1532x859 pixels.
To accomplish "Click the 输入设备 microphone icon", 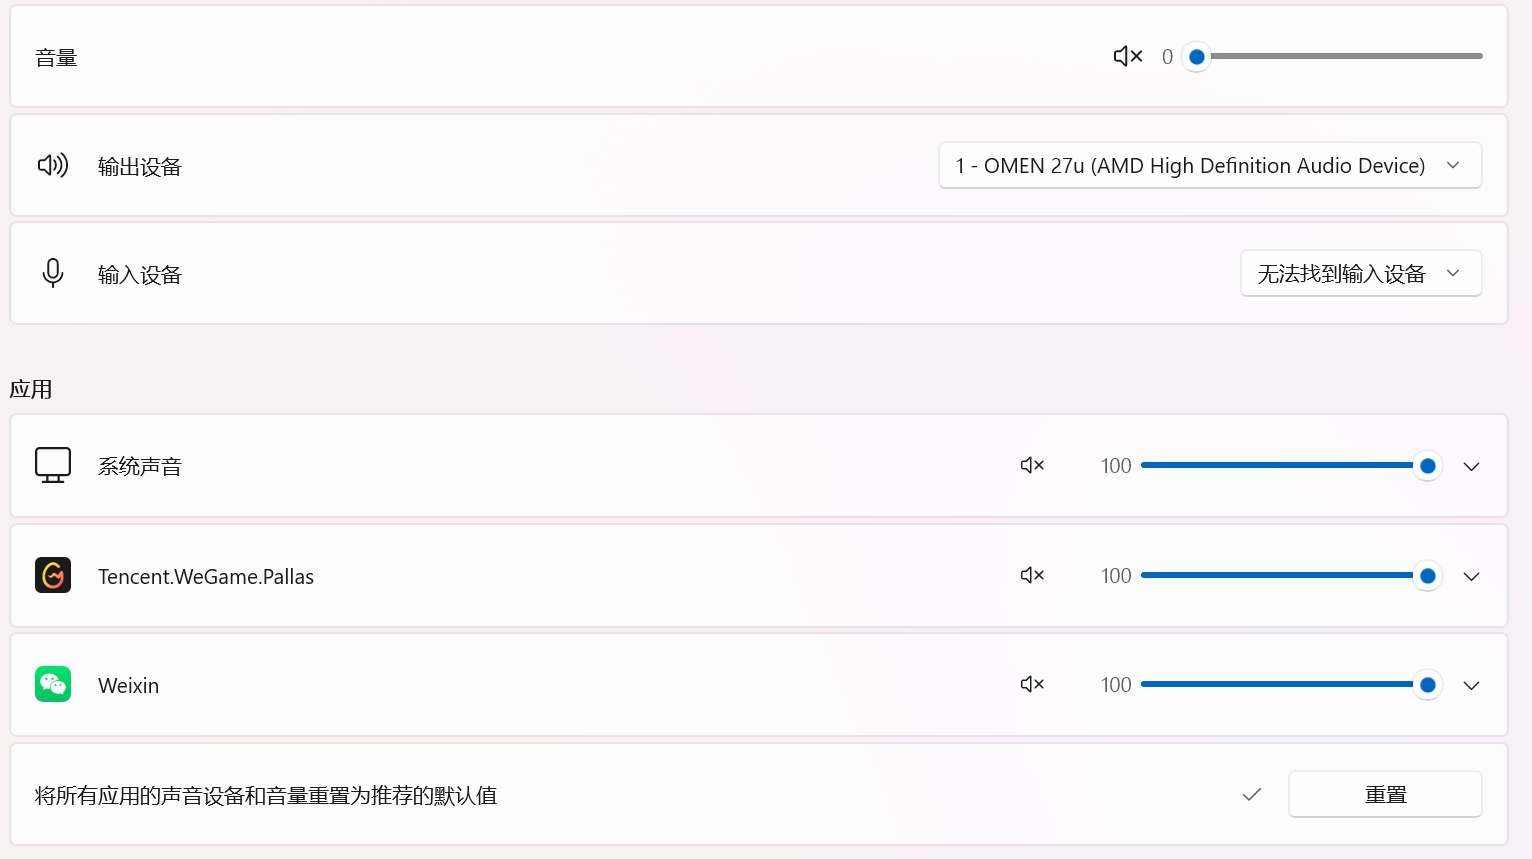I will (53, 273).
